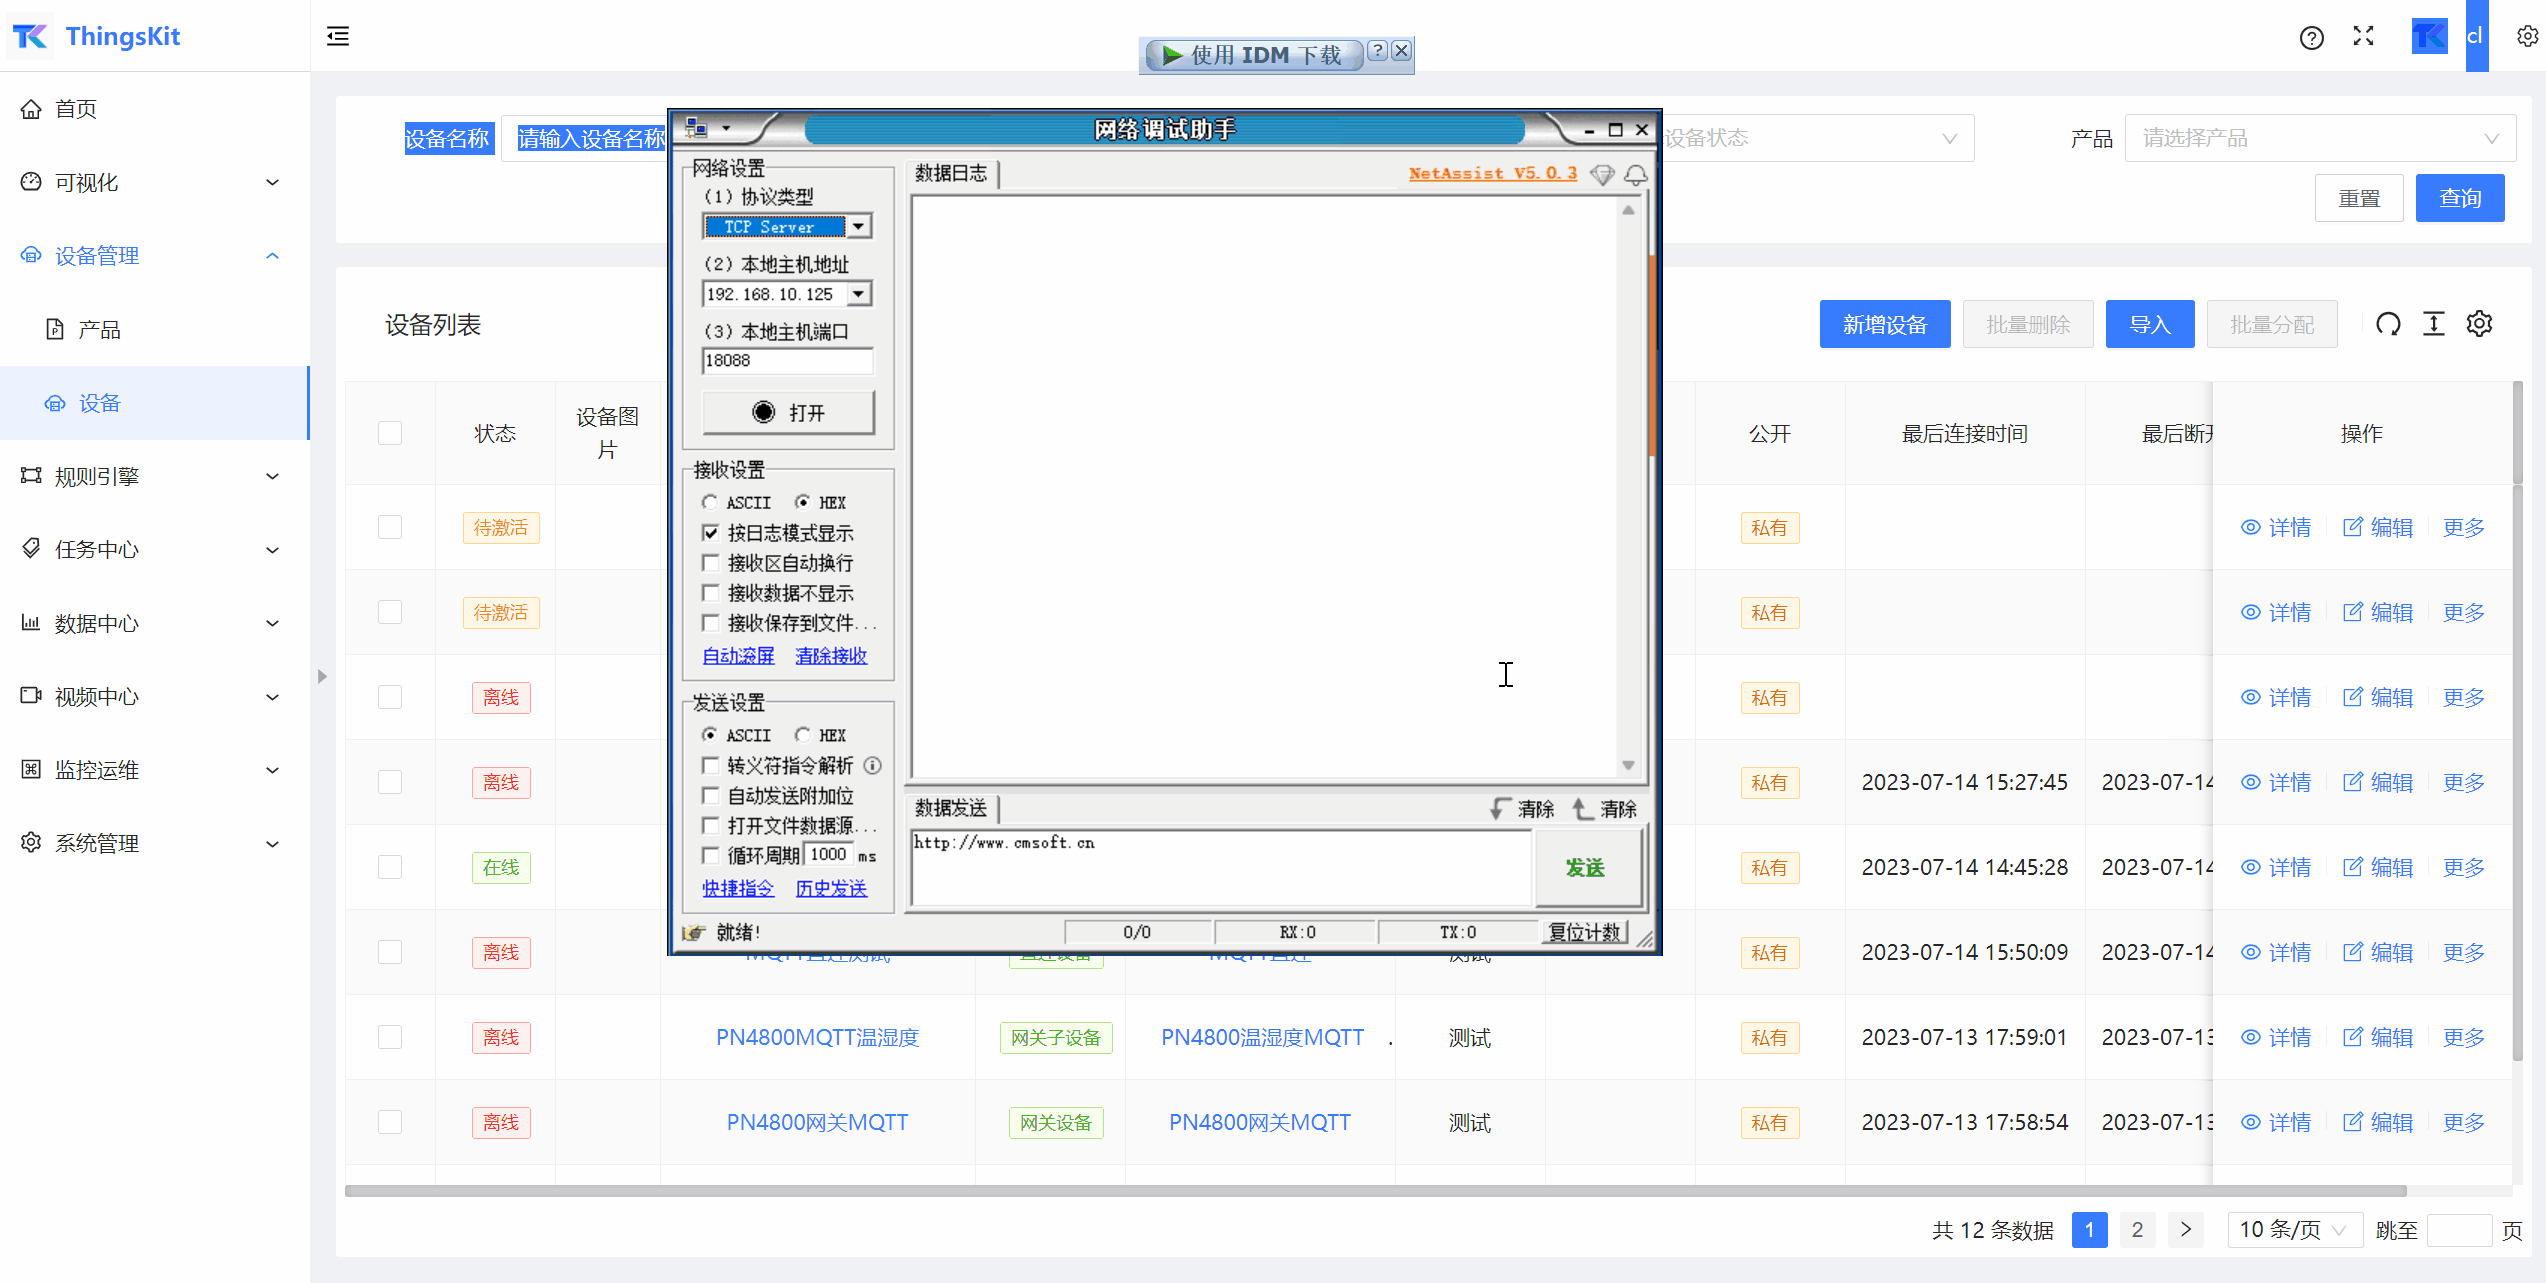
Task: Click the 查询 search button
Action: (x=2460, y=198)
